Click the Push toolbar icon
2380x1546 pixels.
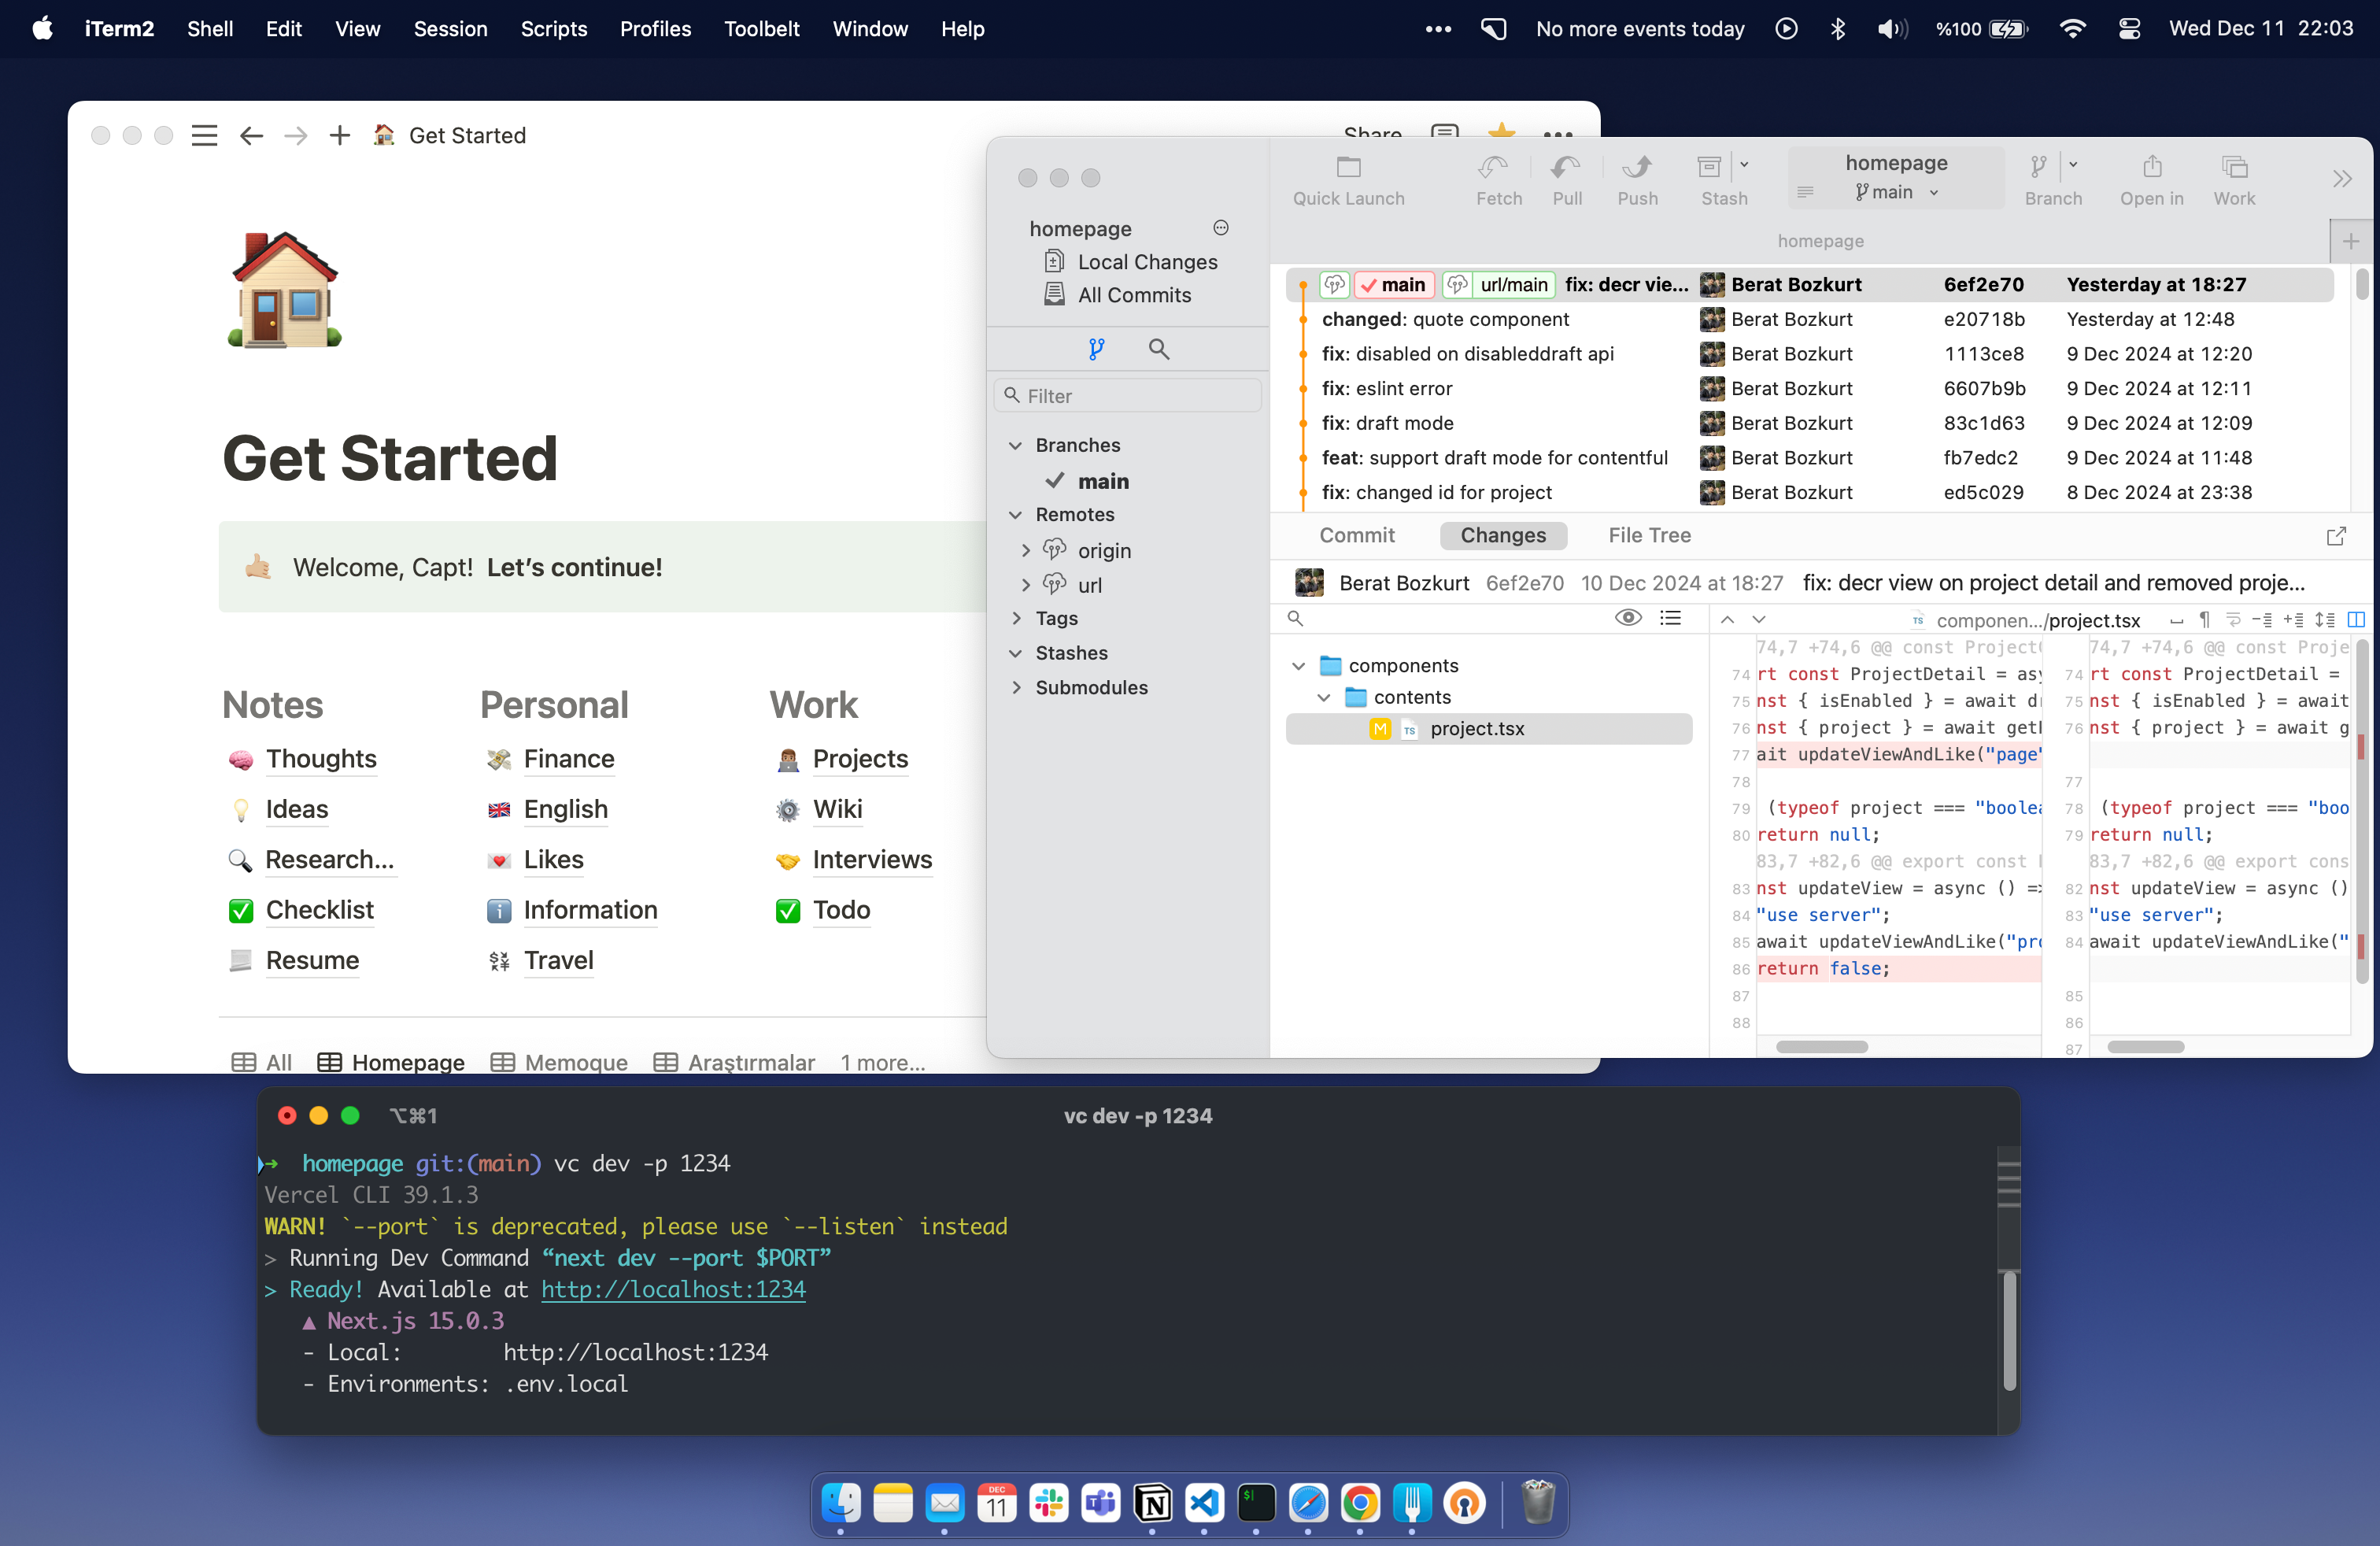1636,168
